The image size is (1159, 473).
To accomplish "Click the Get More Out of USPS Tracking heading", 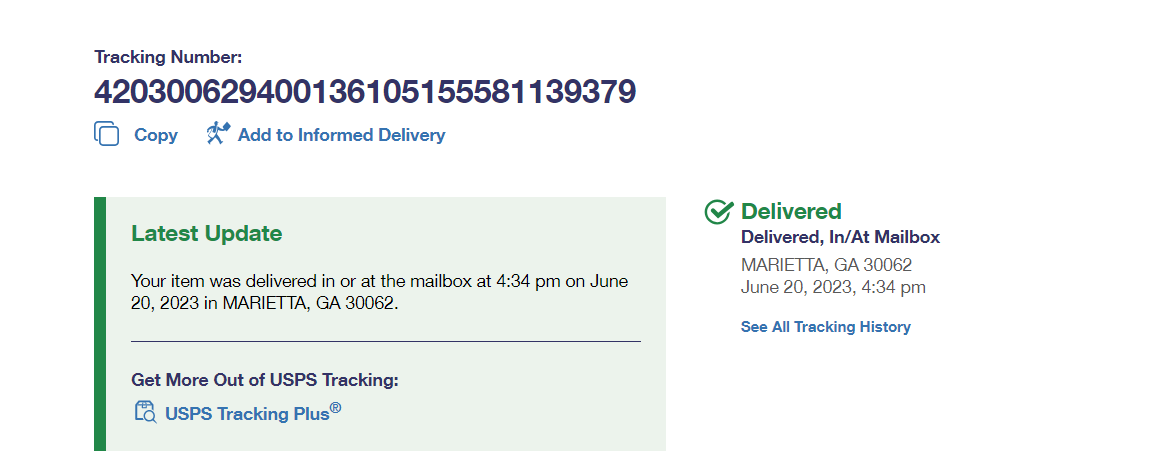I will point(265,380).
